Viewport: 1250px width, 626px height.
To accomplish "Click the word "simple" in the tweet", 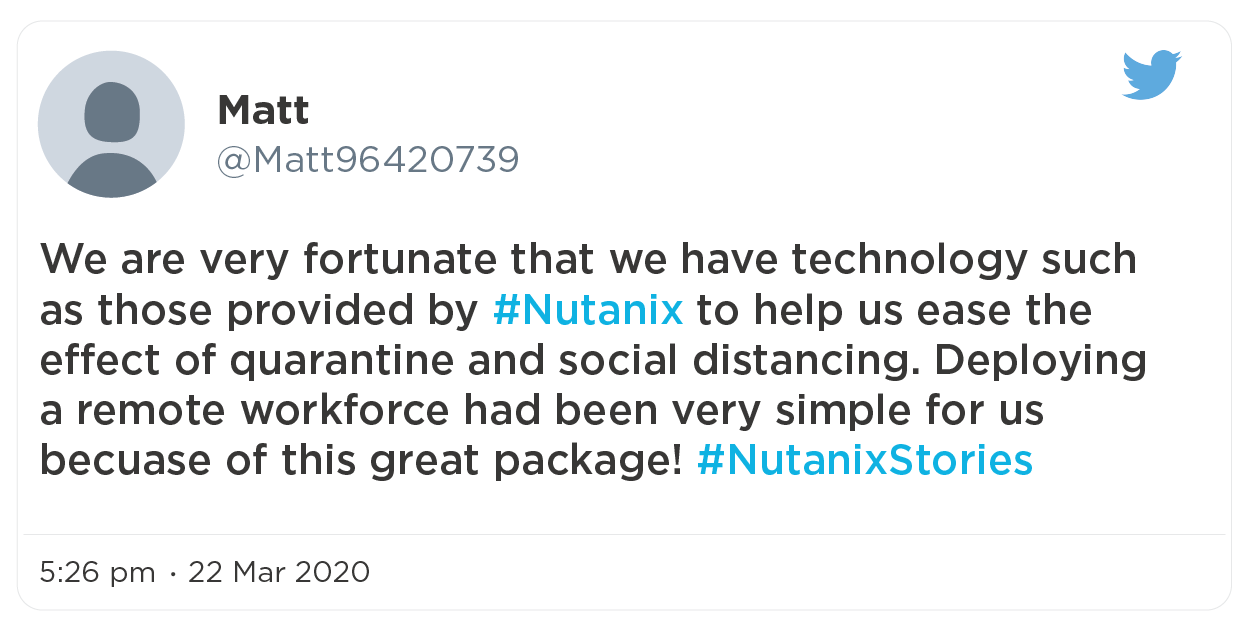I will click(x=844, y=410).
